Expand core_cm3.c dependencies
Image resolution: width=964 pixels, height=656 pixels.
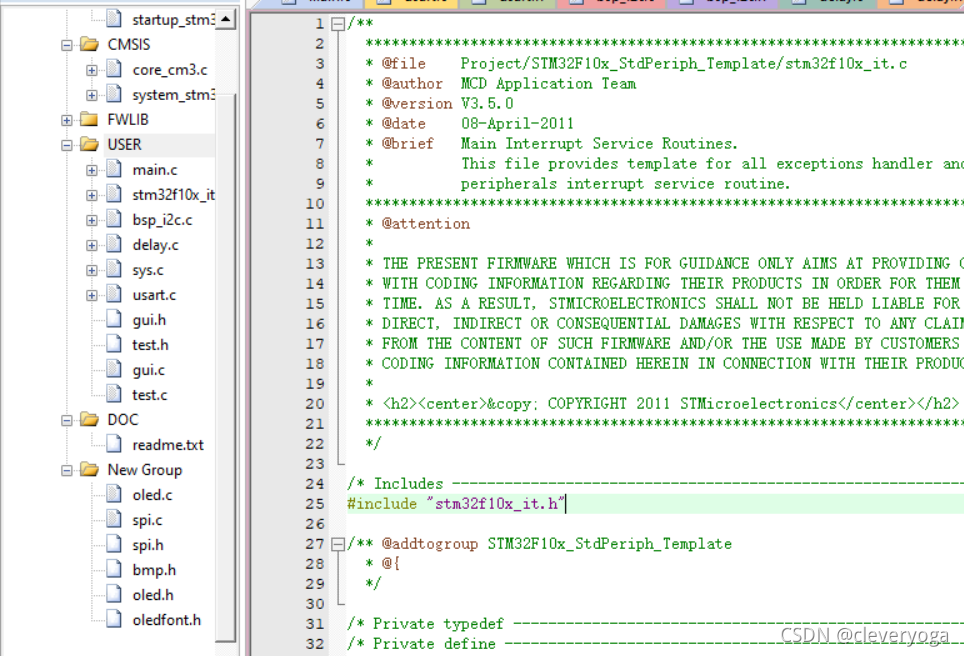click(92, 70)
